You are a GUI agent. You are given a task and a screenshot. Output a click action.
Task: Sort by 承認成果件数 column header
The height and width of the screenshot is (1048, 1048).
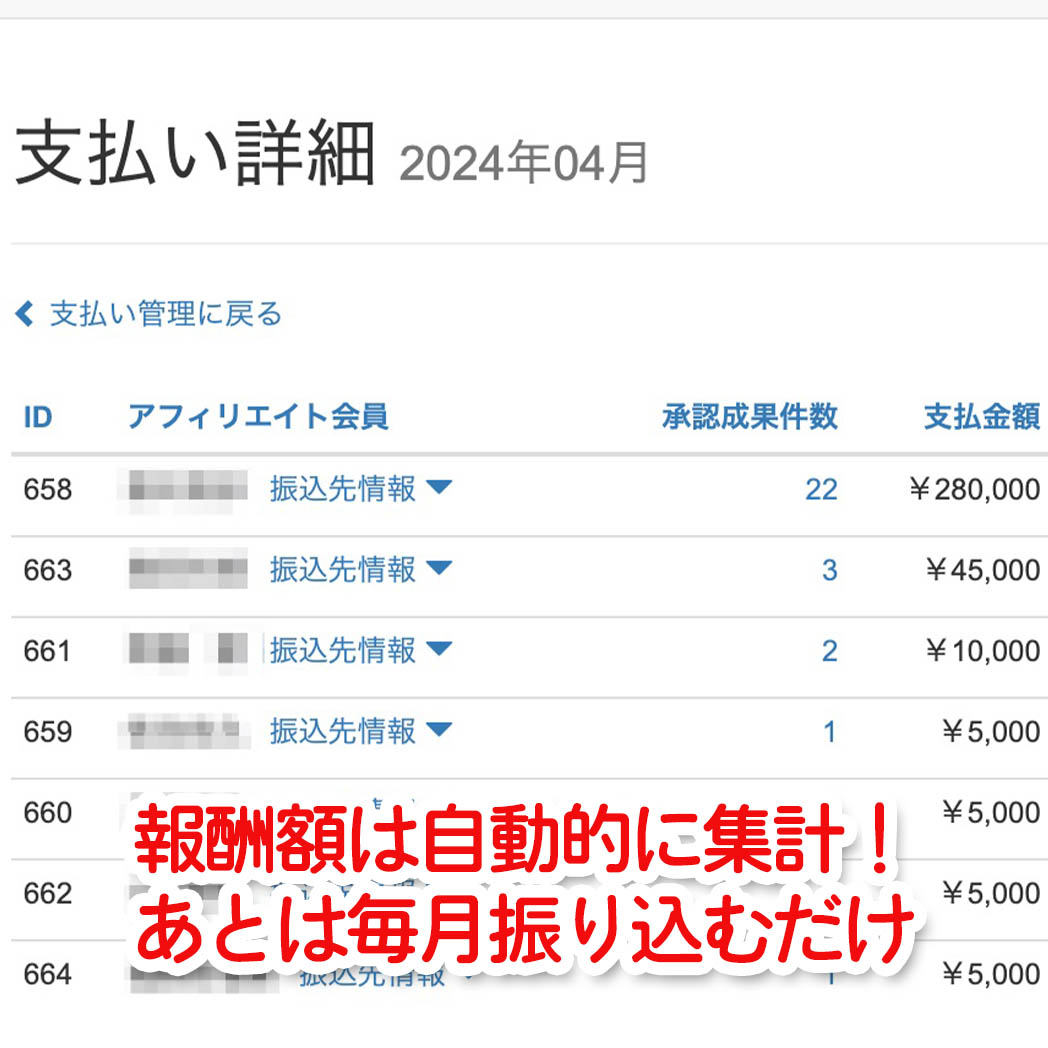click(x=750, y=417)
